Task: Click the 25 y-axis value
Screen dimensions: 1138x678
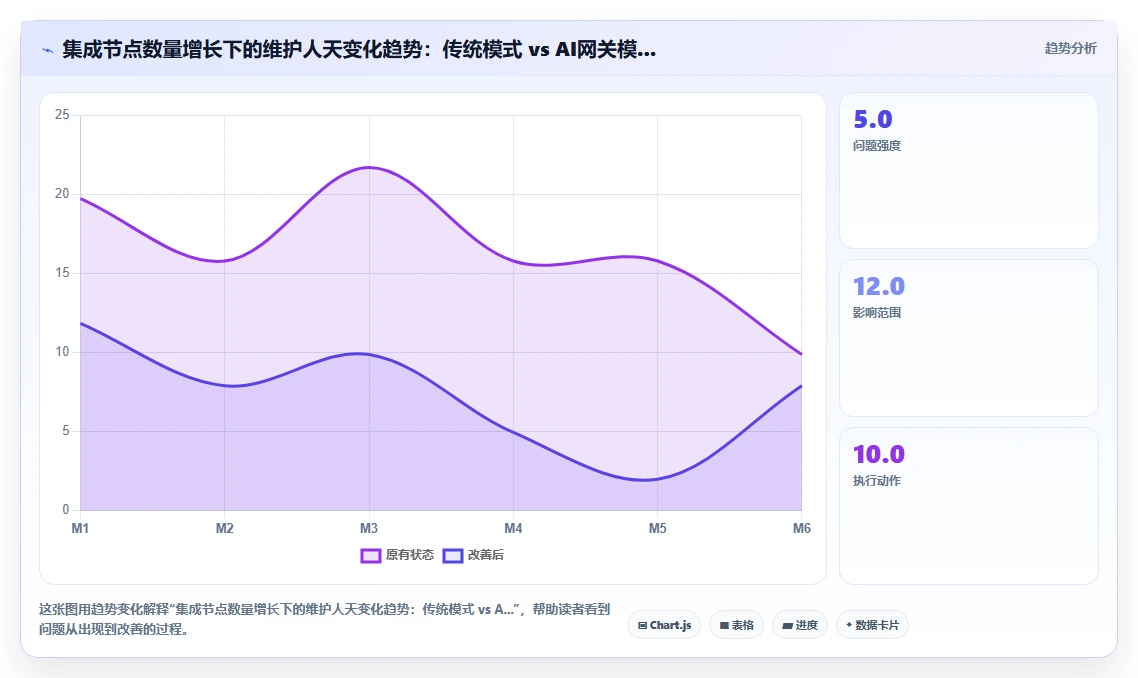Action: point(62,115)
